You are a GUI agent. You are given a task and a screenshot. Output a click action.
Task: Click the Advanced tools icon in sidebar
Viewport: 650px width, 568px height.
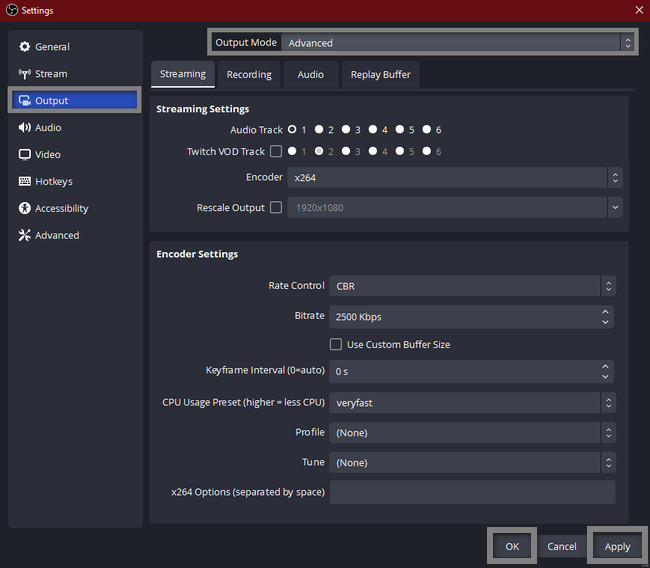[25, 236]
